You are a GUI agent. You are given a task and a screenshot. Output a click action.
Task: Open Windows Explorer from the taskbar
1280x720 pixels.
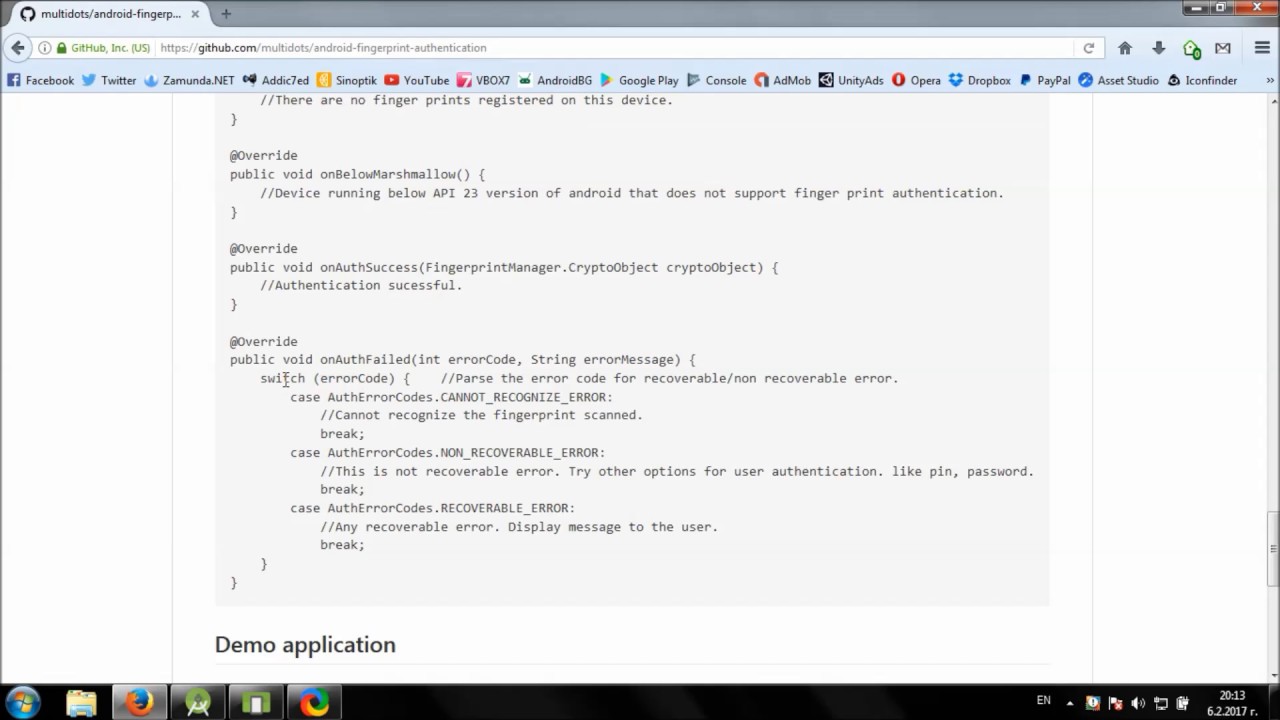[x=81, y=703]
